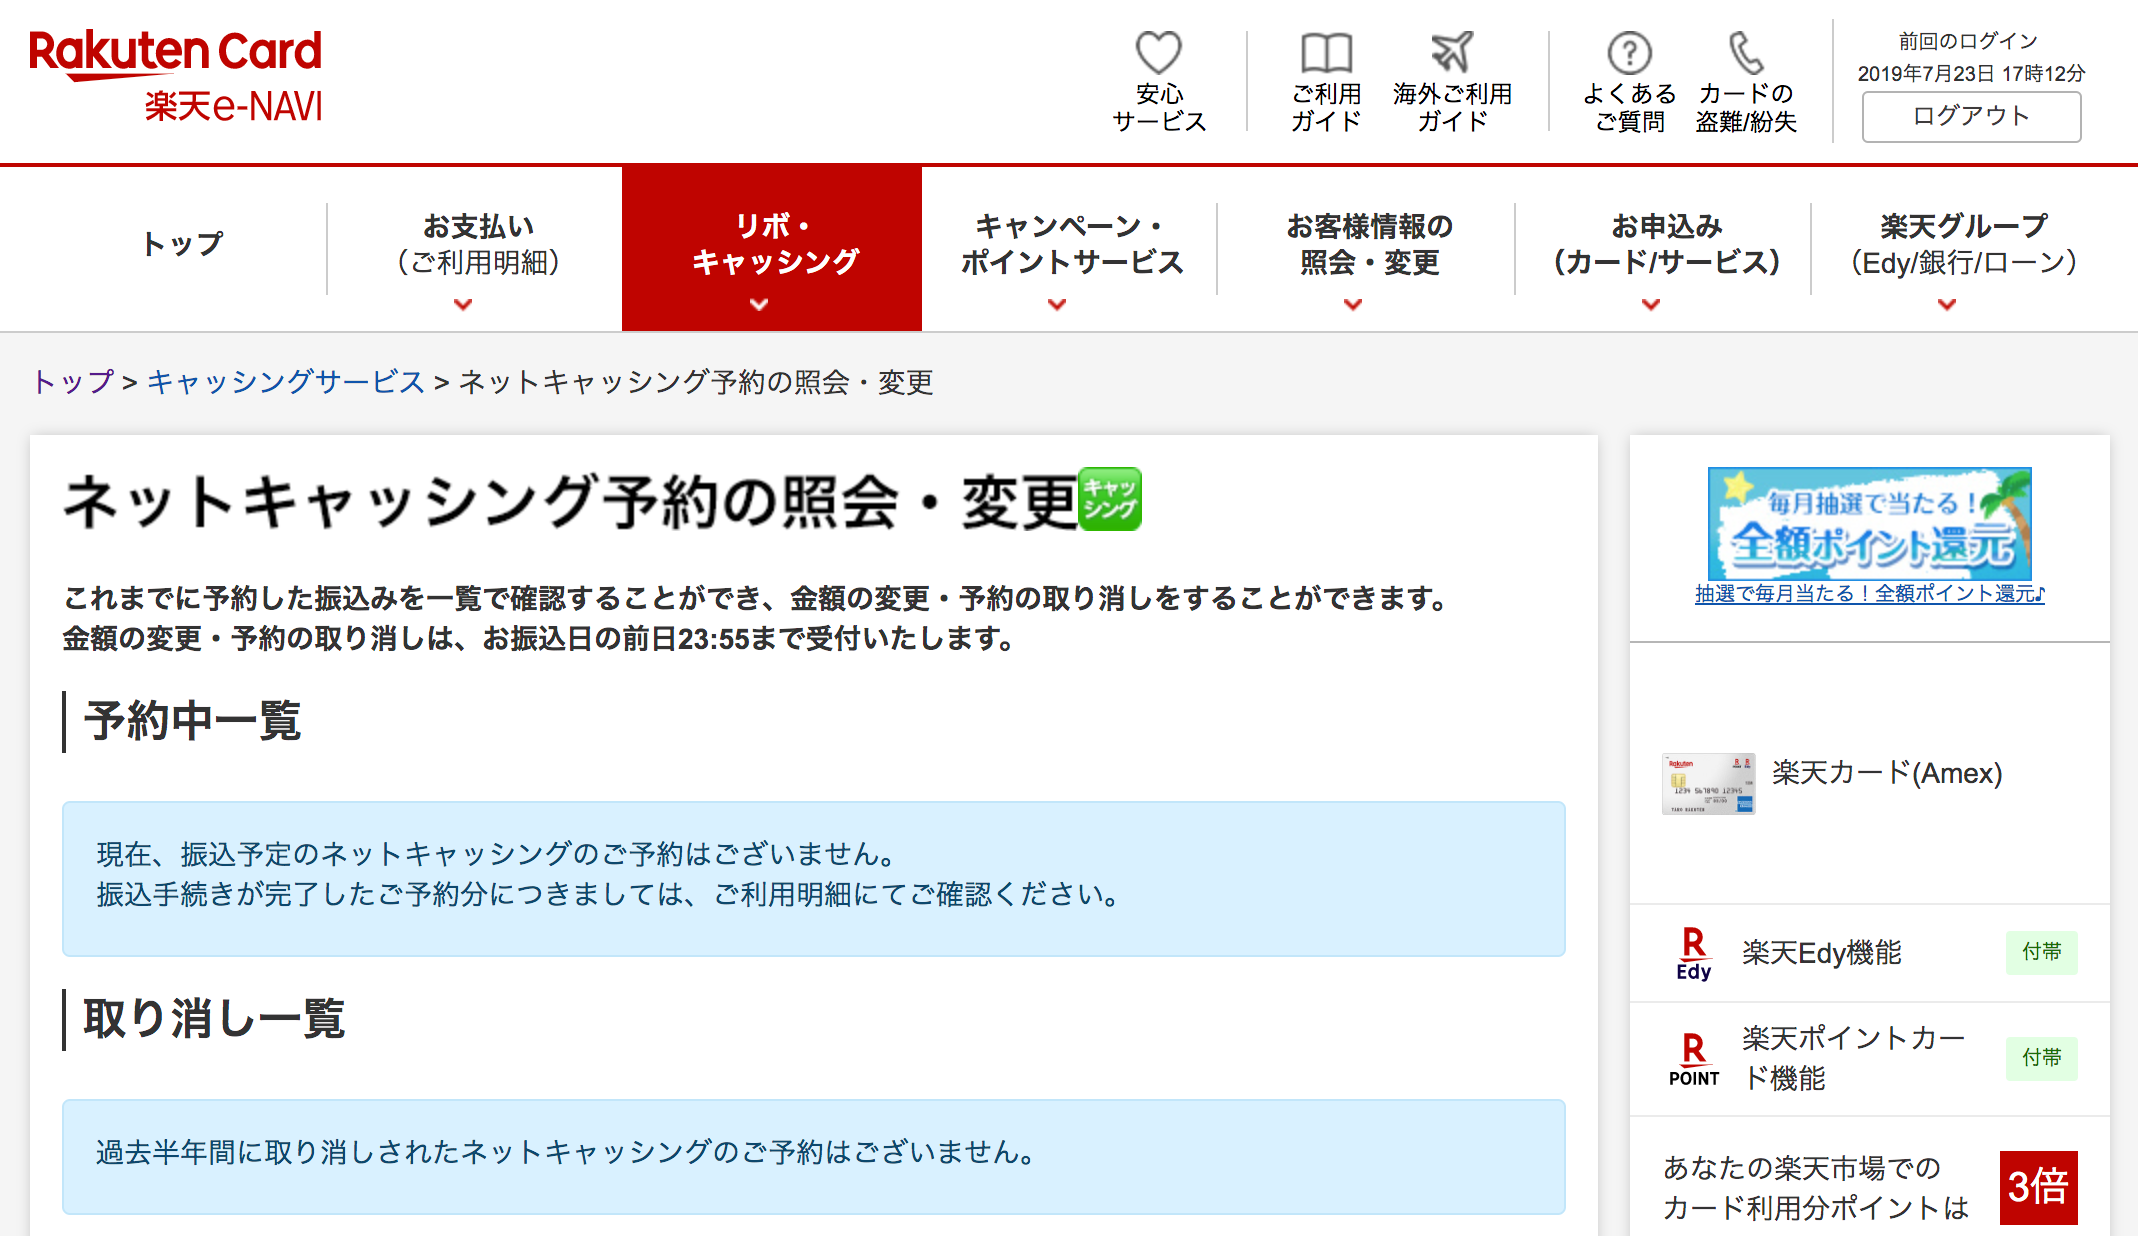Select the 楽天Edy機能 row label
This screenshot has width=2138, height=1236.
click(1821, 953)
